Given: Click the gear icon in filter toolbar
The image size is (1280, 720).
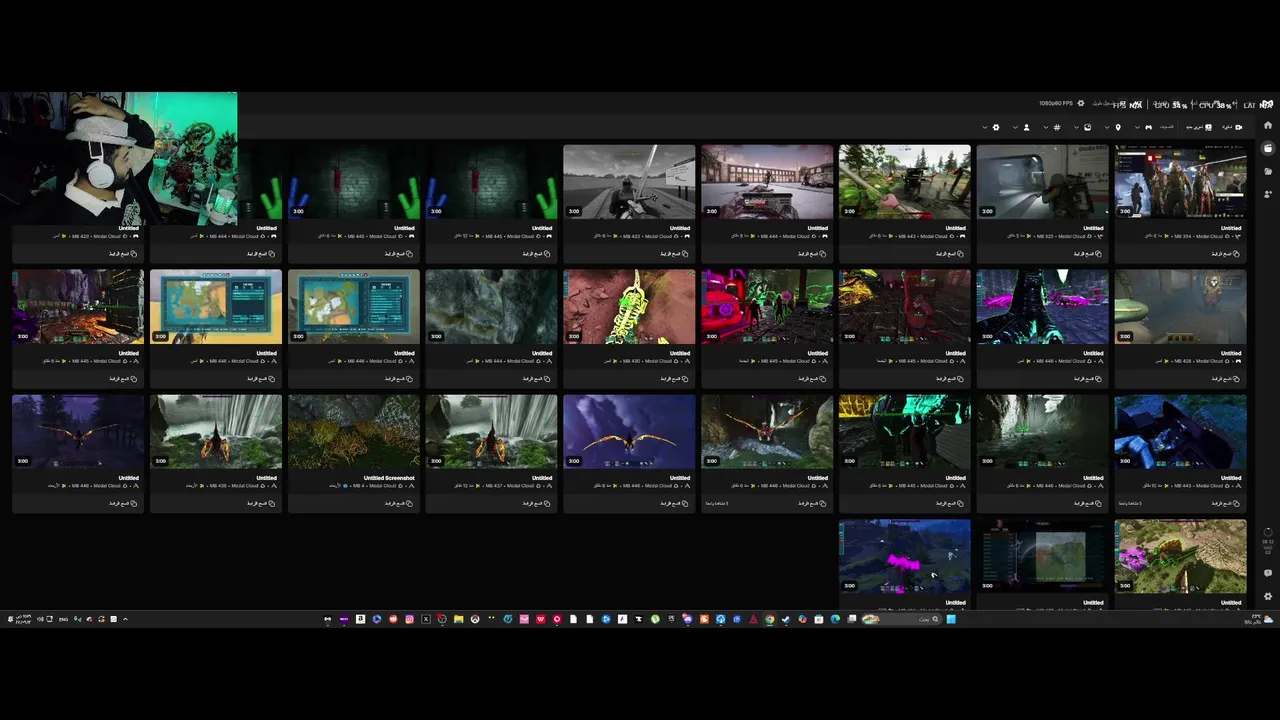Looking at the screenshot, I should point(996,127).
